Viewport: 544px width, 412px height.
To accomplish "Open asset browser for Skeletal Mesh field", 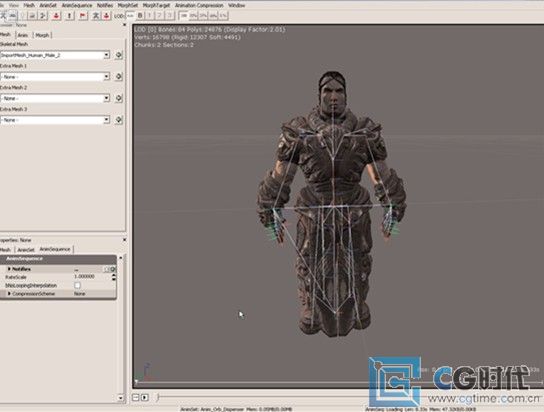I will pos(119,55).
